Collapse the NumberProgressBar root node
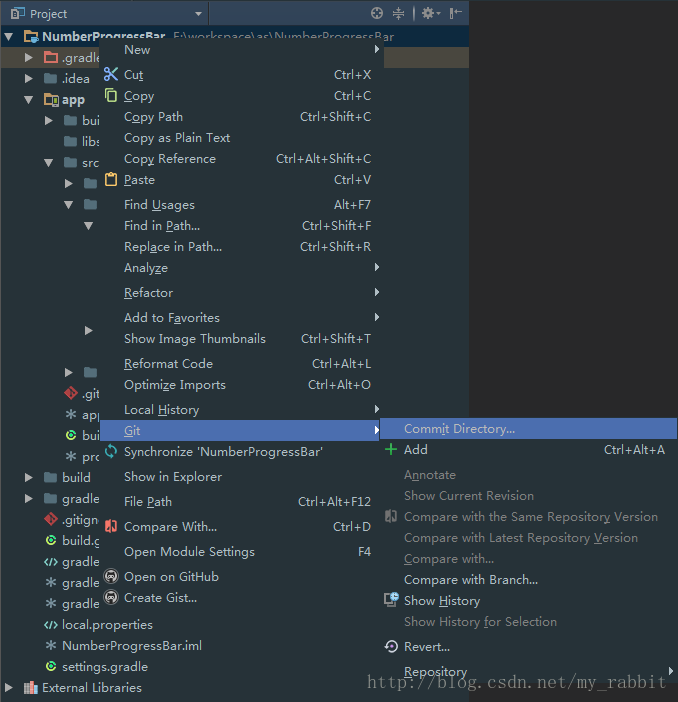Image resolution: width=678 pixels, height=702 pixels. pos(9,36)
